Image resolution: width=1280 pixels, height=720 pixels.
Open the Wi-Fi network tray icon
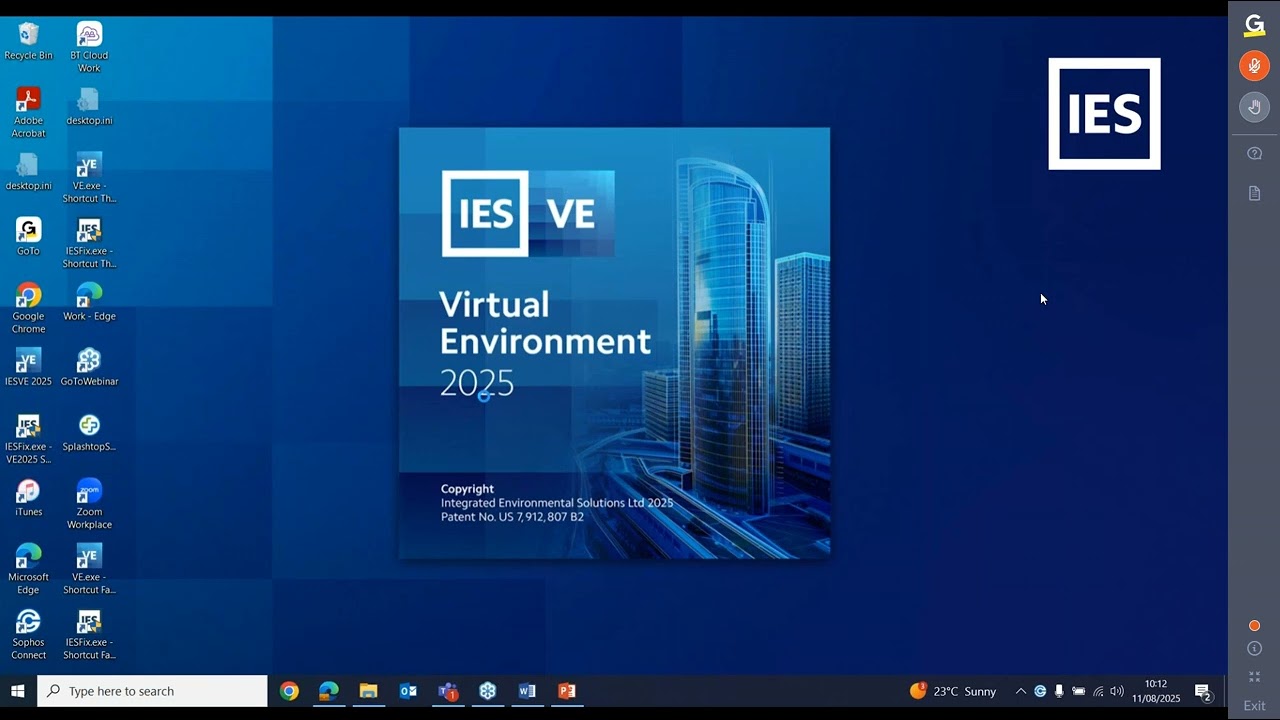[1098, 691]
